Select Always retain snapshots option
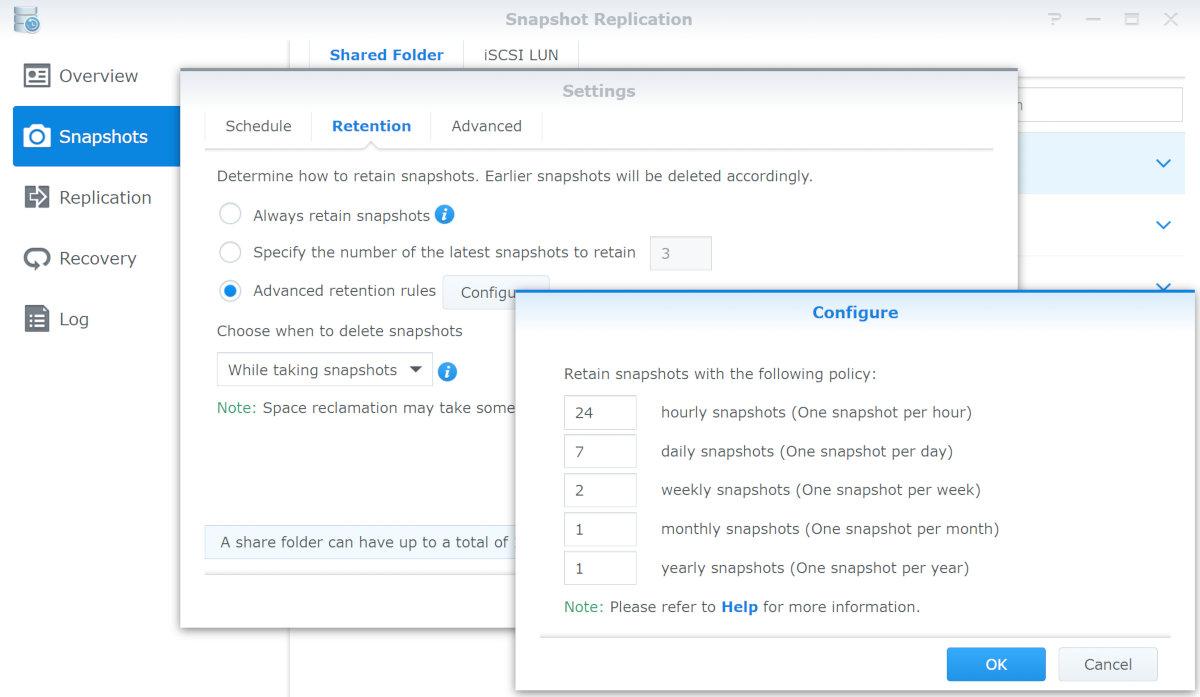Viewport: 1200px width, 697px height. point(230,215)
